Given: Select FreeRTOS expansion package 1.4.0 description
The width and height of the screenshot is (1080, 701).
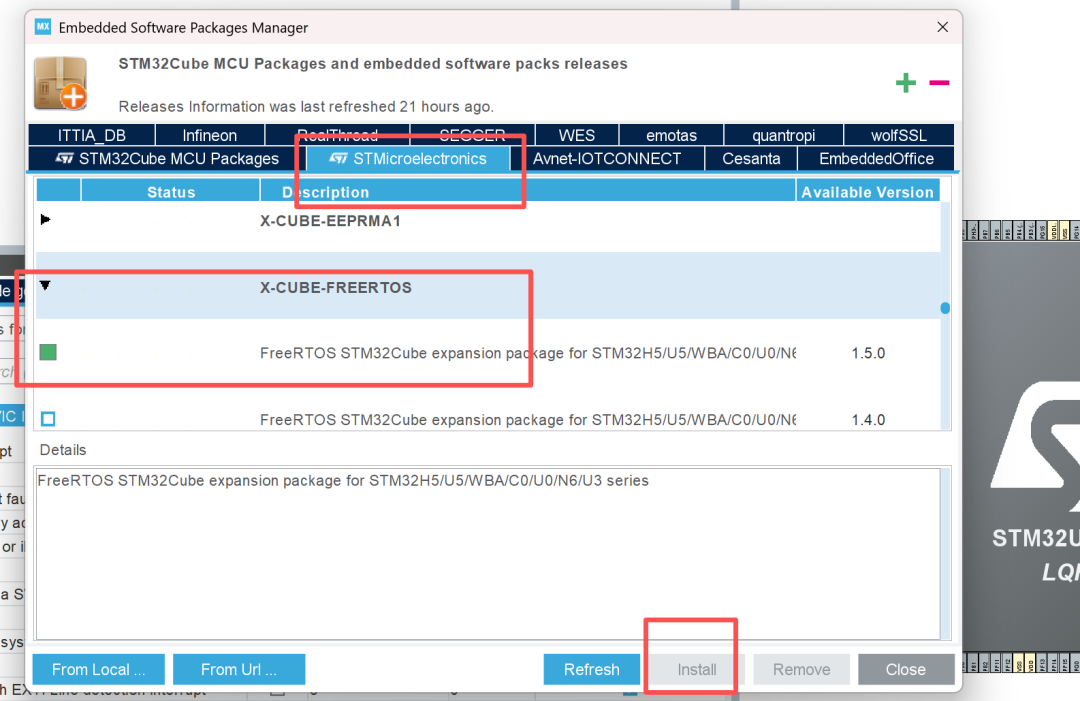Looking at the screenshot, I should (528, 419).
